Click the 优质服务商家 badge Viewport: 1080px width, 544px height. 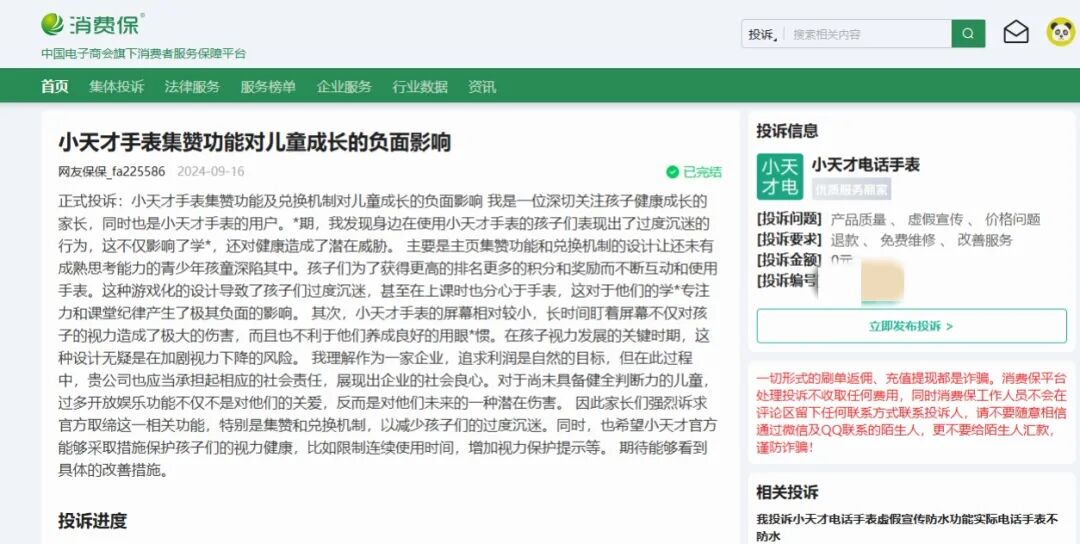[x=850, y=189]
